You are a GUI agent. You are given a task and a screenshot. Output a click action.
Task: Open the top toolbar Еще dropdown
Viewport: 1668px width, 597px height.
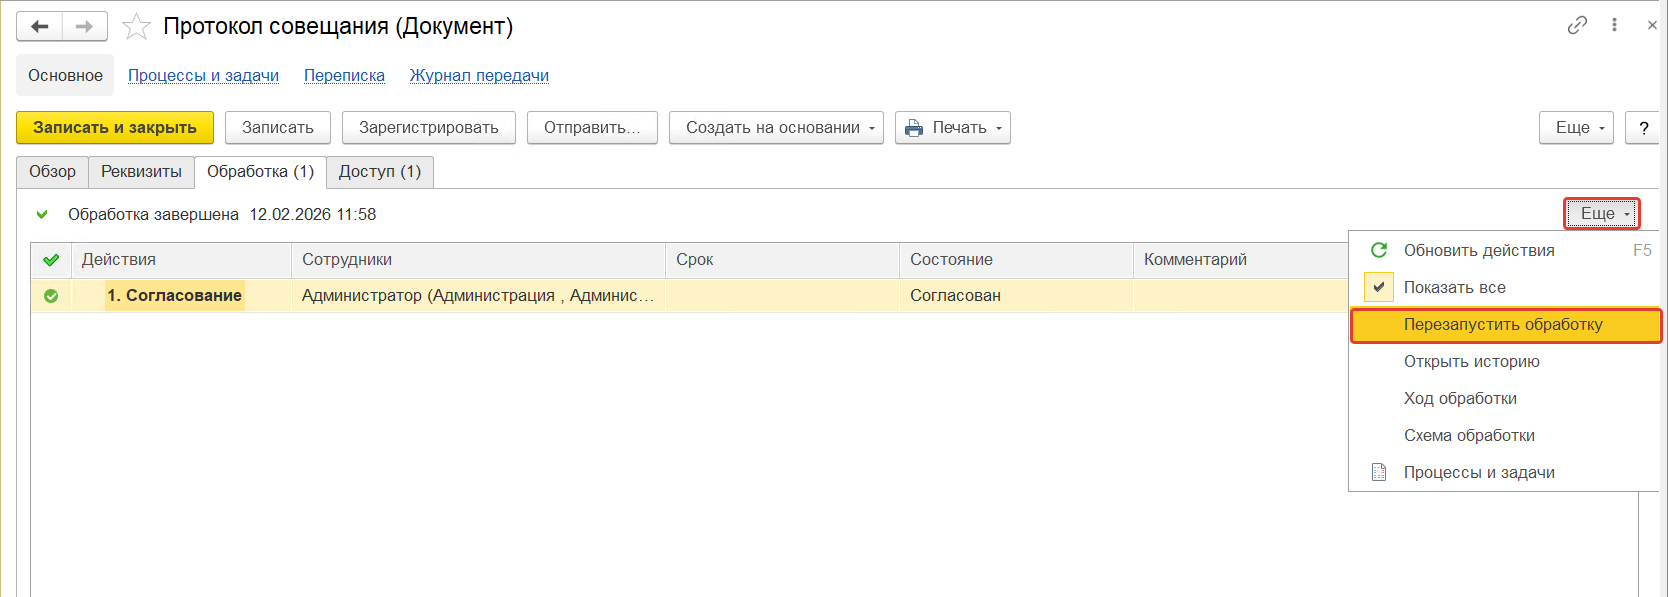[1576, 128]
